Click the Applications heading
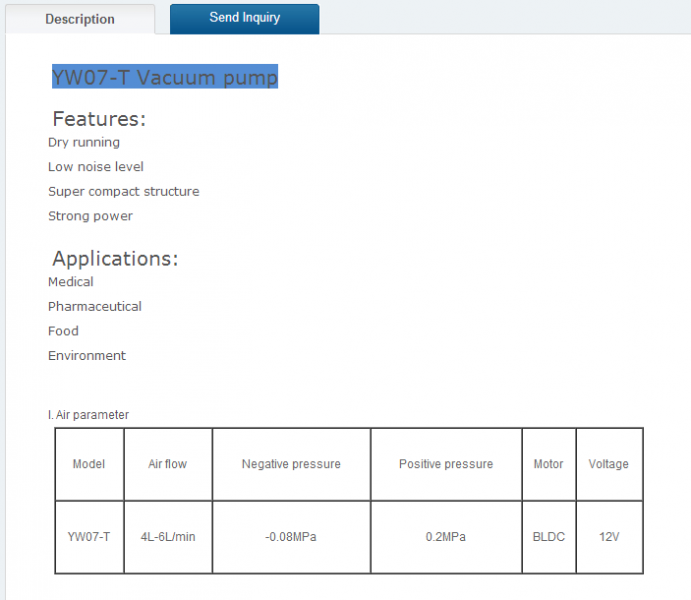691x600 pixels. (115, 258)
